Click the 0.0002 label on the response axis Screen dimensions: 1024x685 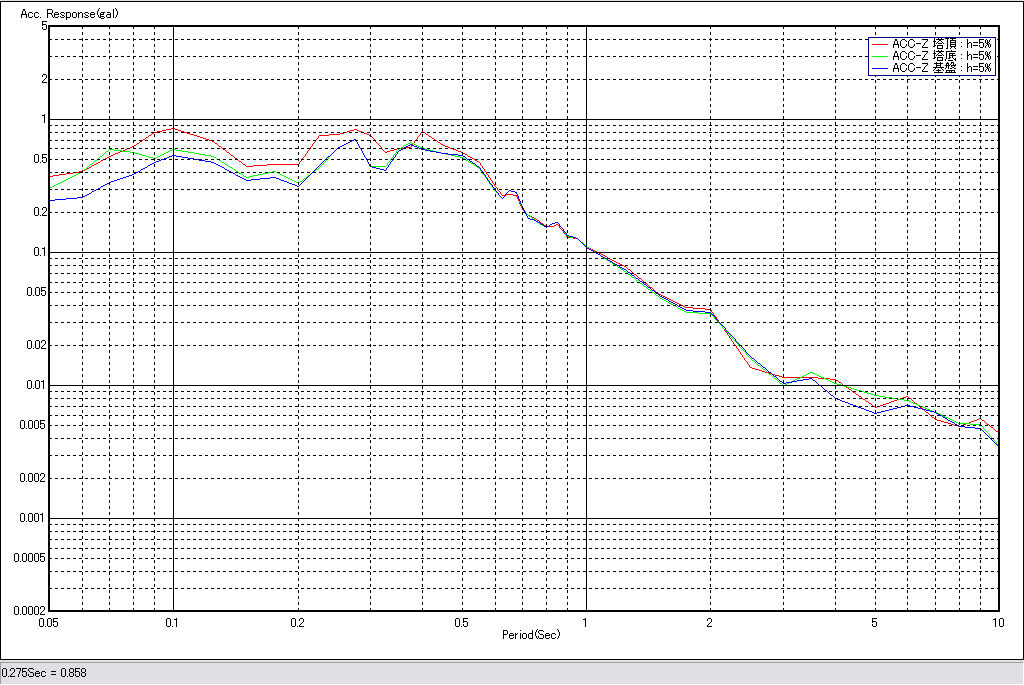point(30,610)
